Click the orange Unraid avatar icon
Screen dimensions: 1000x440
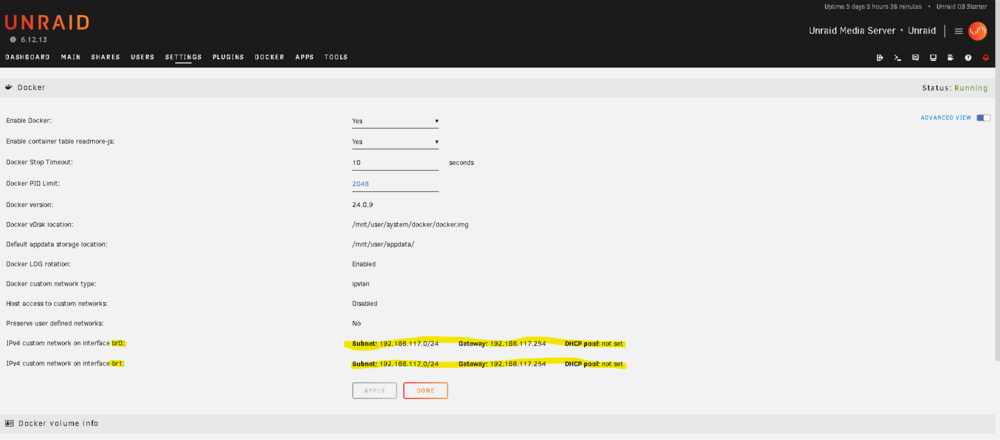point(978,31)
